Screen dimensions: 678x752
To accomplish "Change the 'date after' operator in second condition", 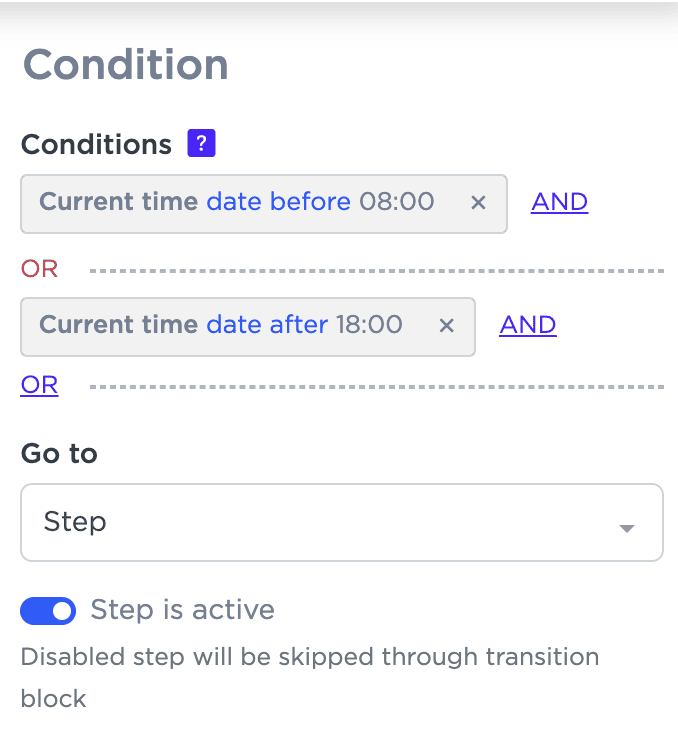I will pos(267,325).
